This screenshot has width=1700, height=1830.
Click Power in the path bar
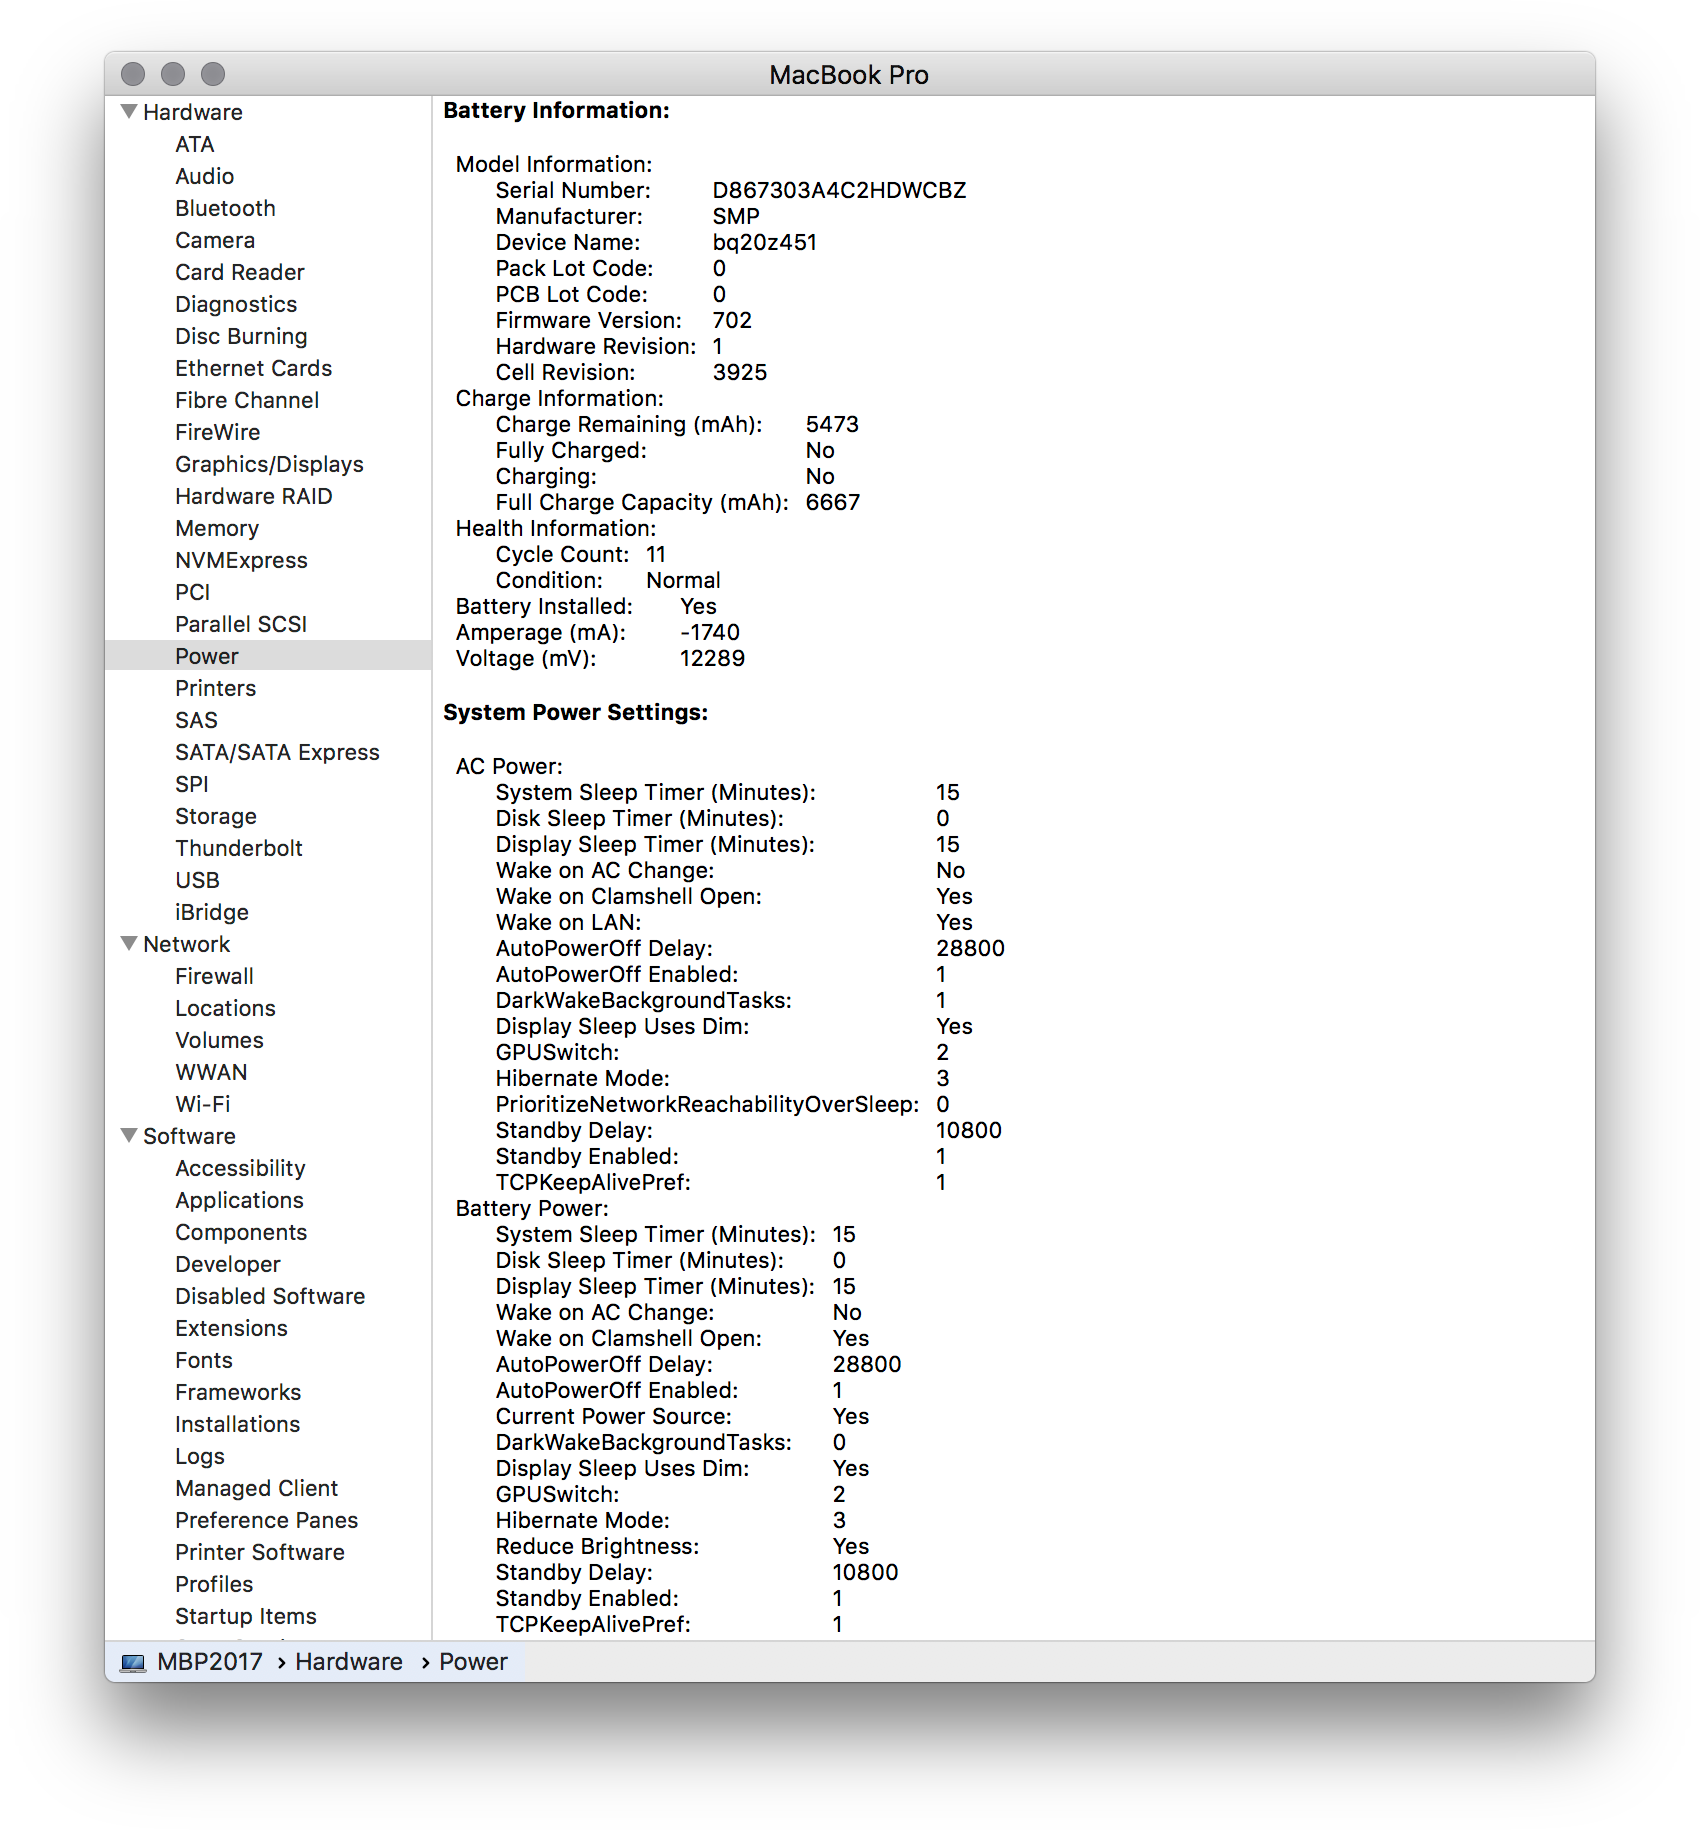(473, 1662)
